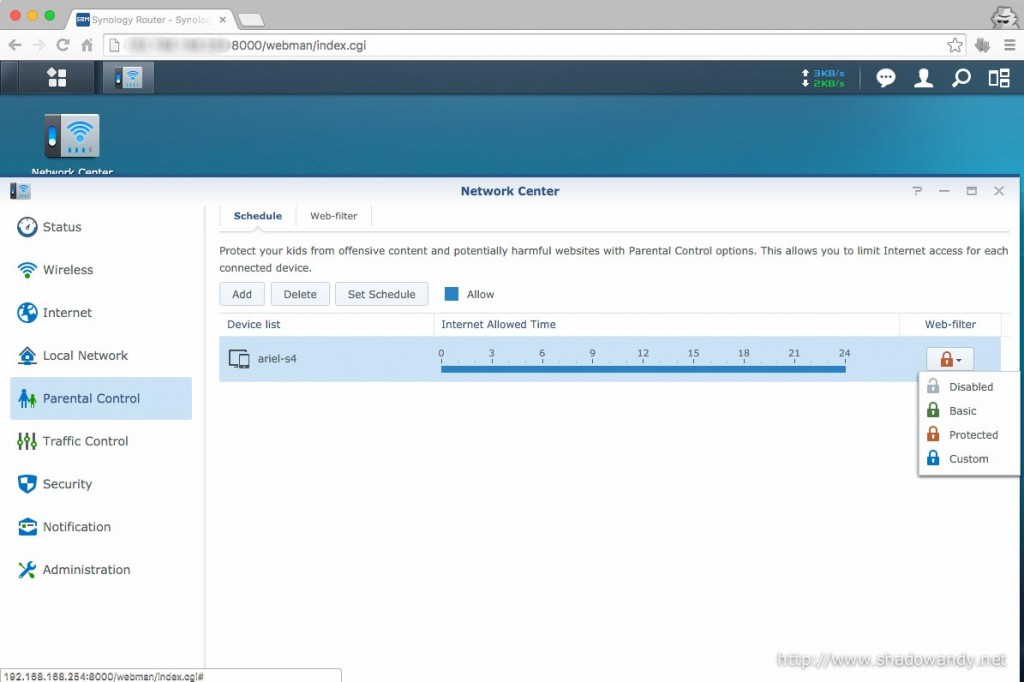This screenshot has width=1024, height=682.
Task: Open the widgets panel icon
Action: tap(998, 78)
